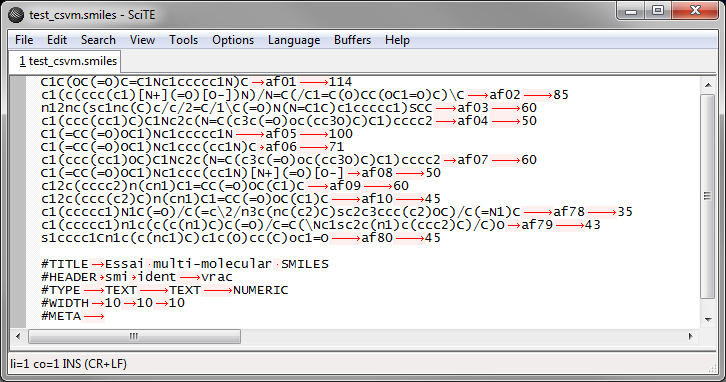
Task: Open the Edit menu
Action: coord(57,40)
